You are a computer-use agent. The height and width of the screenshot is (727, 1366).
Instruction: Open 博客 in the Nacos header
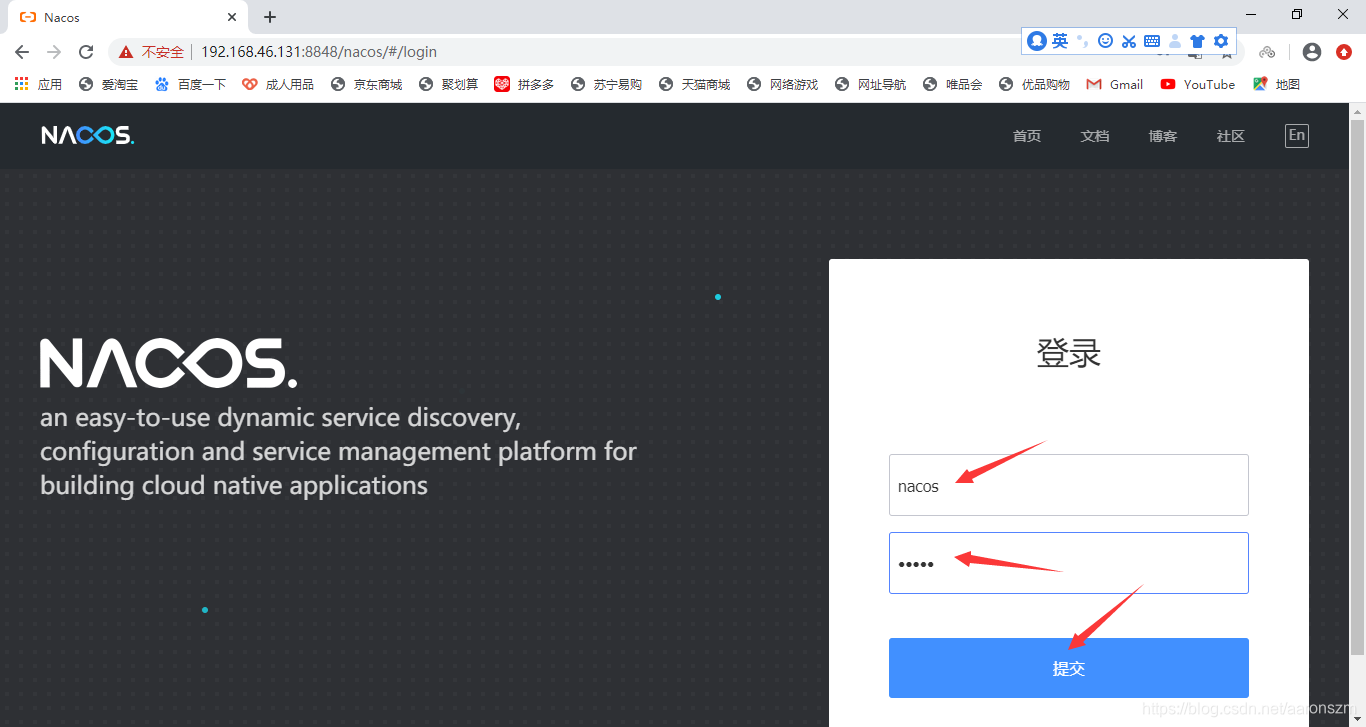point(1163,136)
